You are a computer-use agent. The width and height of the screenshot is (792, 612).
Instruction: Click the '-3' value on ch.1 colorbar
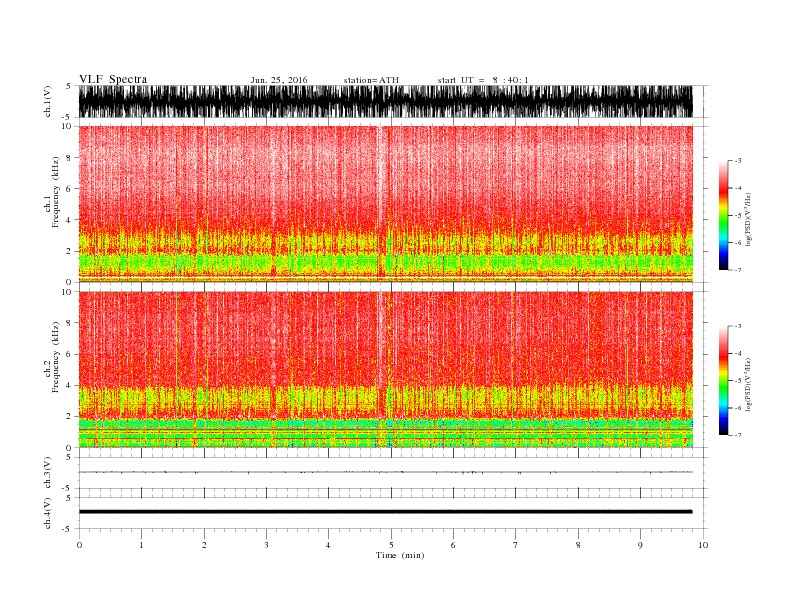tap(738, 161)
